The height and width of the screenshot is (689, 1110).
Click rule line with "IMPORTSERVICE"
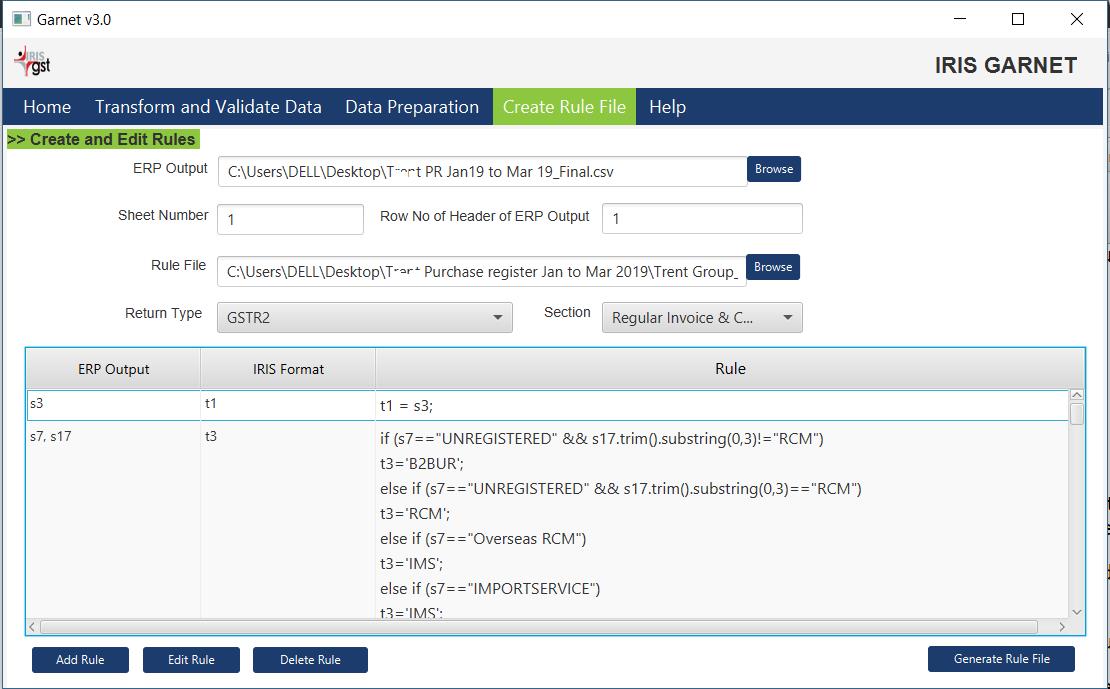tap(490, 588)
